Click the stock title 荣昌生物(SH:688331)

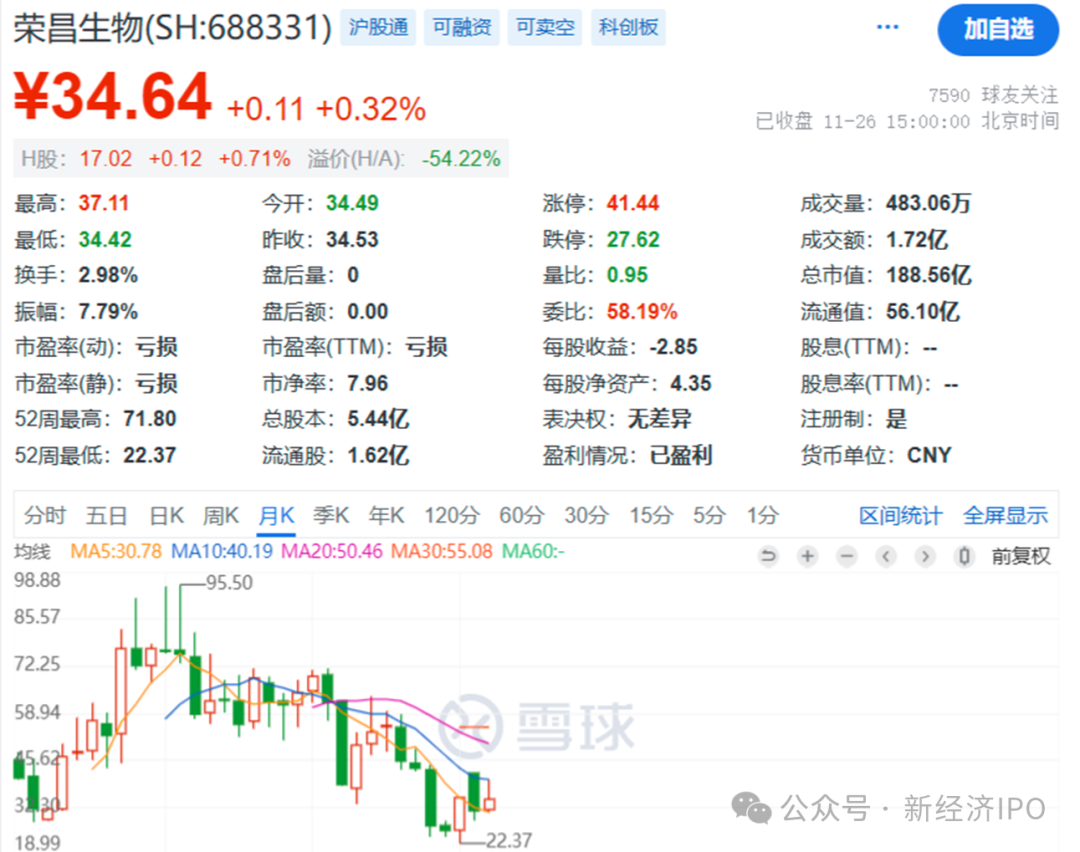tap(172, 28)
